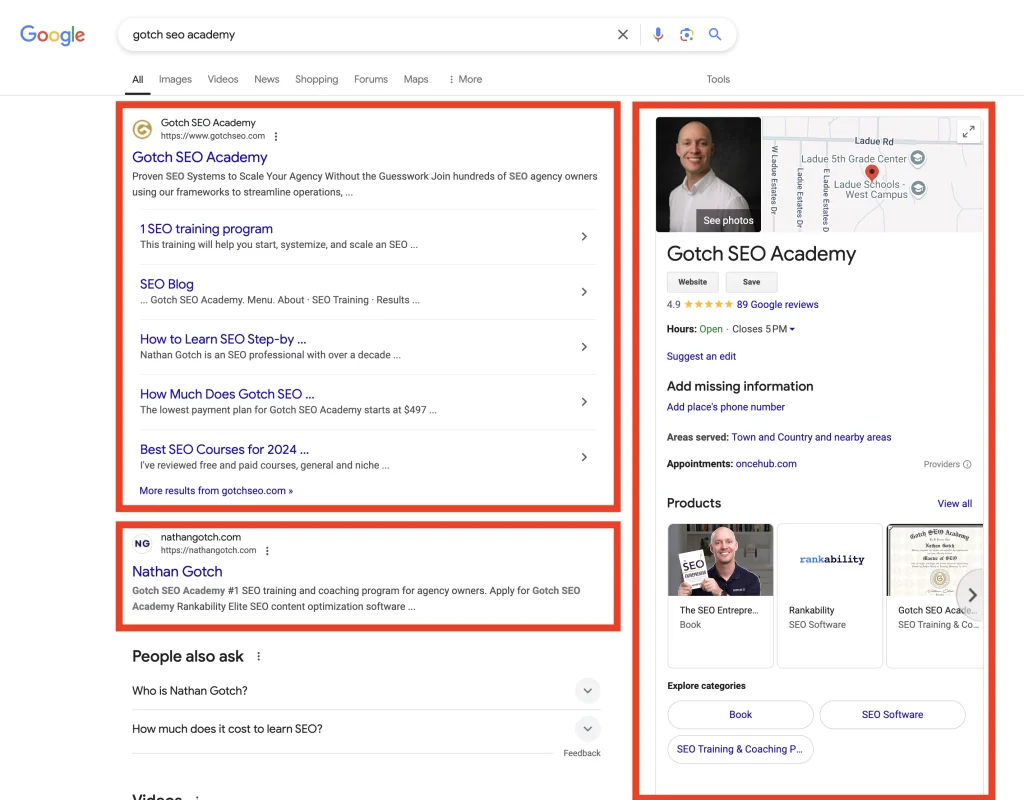
Task: Expand How Much Does Gotch SEO chevron
Action: [584, 402]
